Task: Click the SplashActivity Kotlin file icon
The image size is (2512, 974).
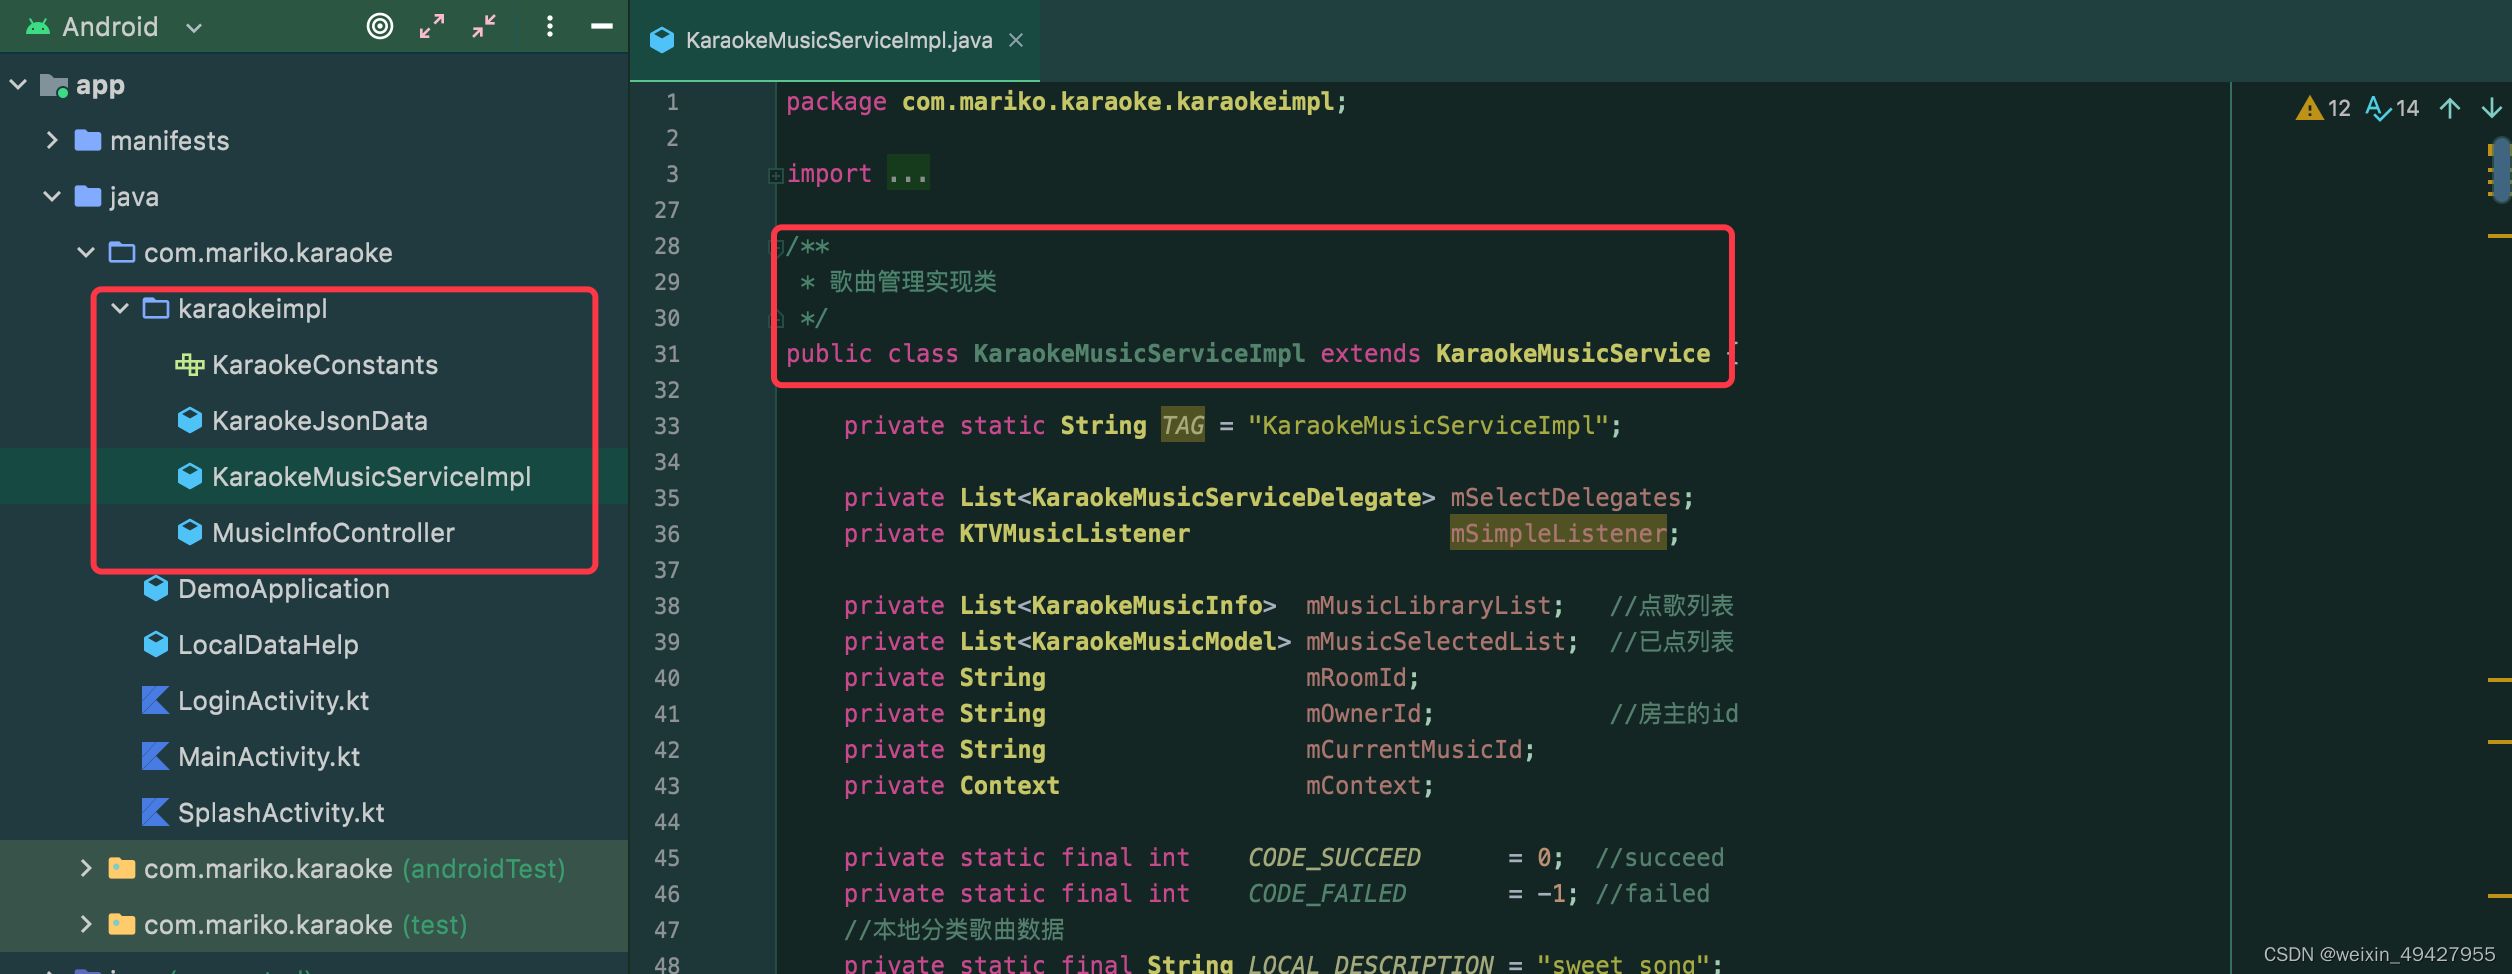Action: (155, 813)
